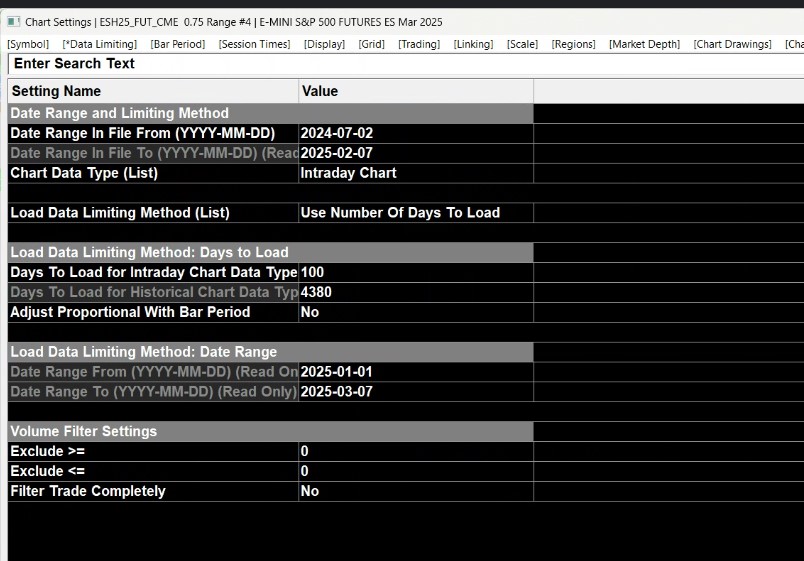The image size is (804, 561).
Task: Select the [Display] tab
Action: pos(325,44)
